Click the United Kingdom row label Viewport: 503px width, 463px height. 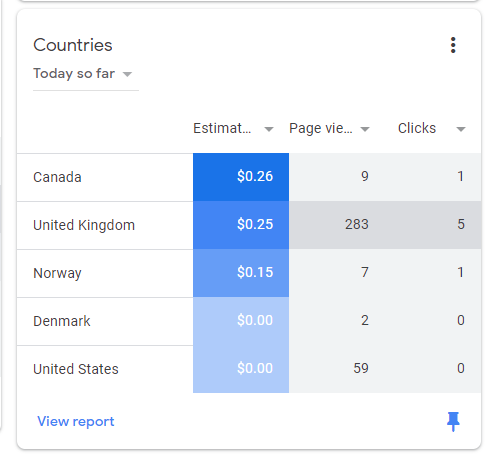pyautogui.click(x=84, y=225)
